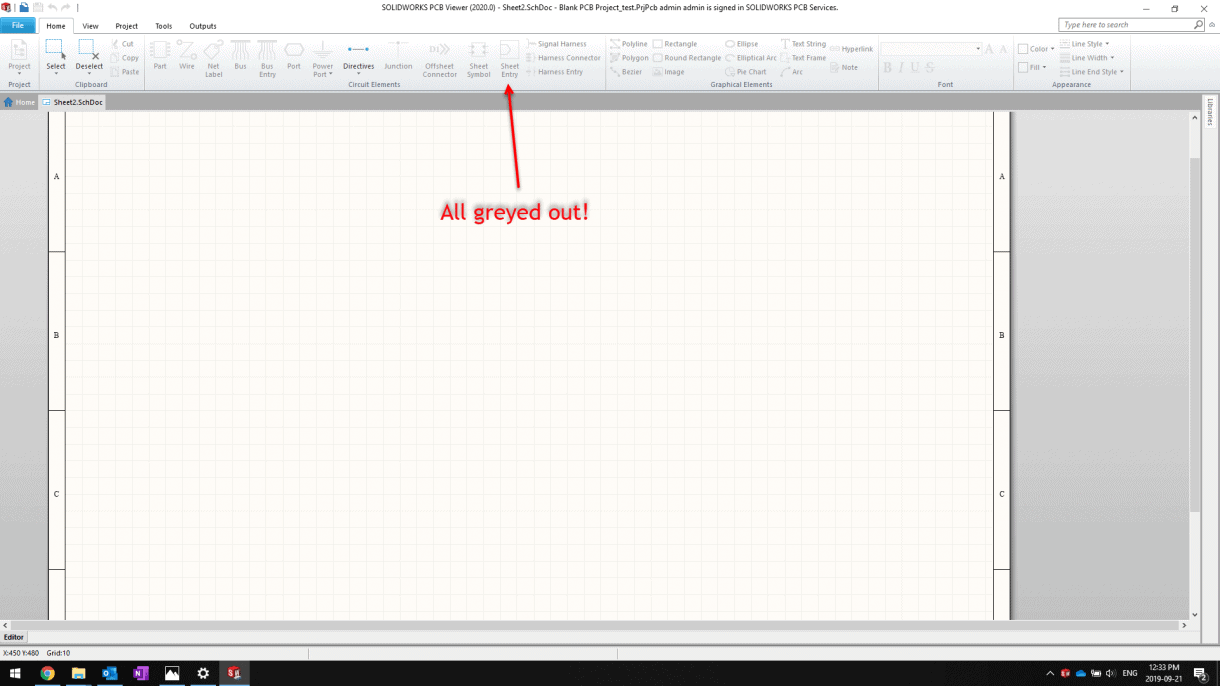Open the font name combo box
The image size is (1220, 686).
pos(931,49)
